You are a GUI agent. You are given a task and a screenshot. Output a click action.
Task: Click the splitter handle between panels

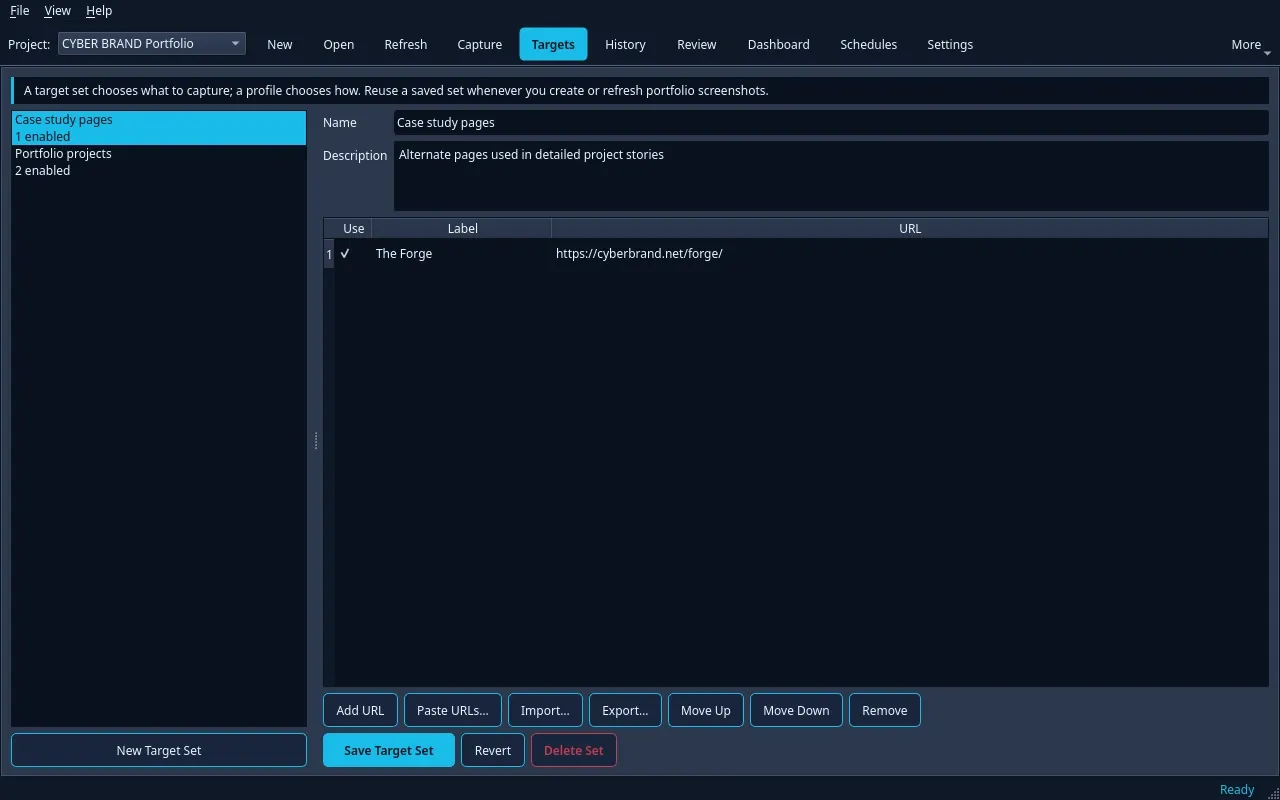click(316, 440)
